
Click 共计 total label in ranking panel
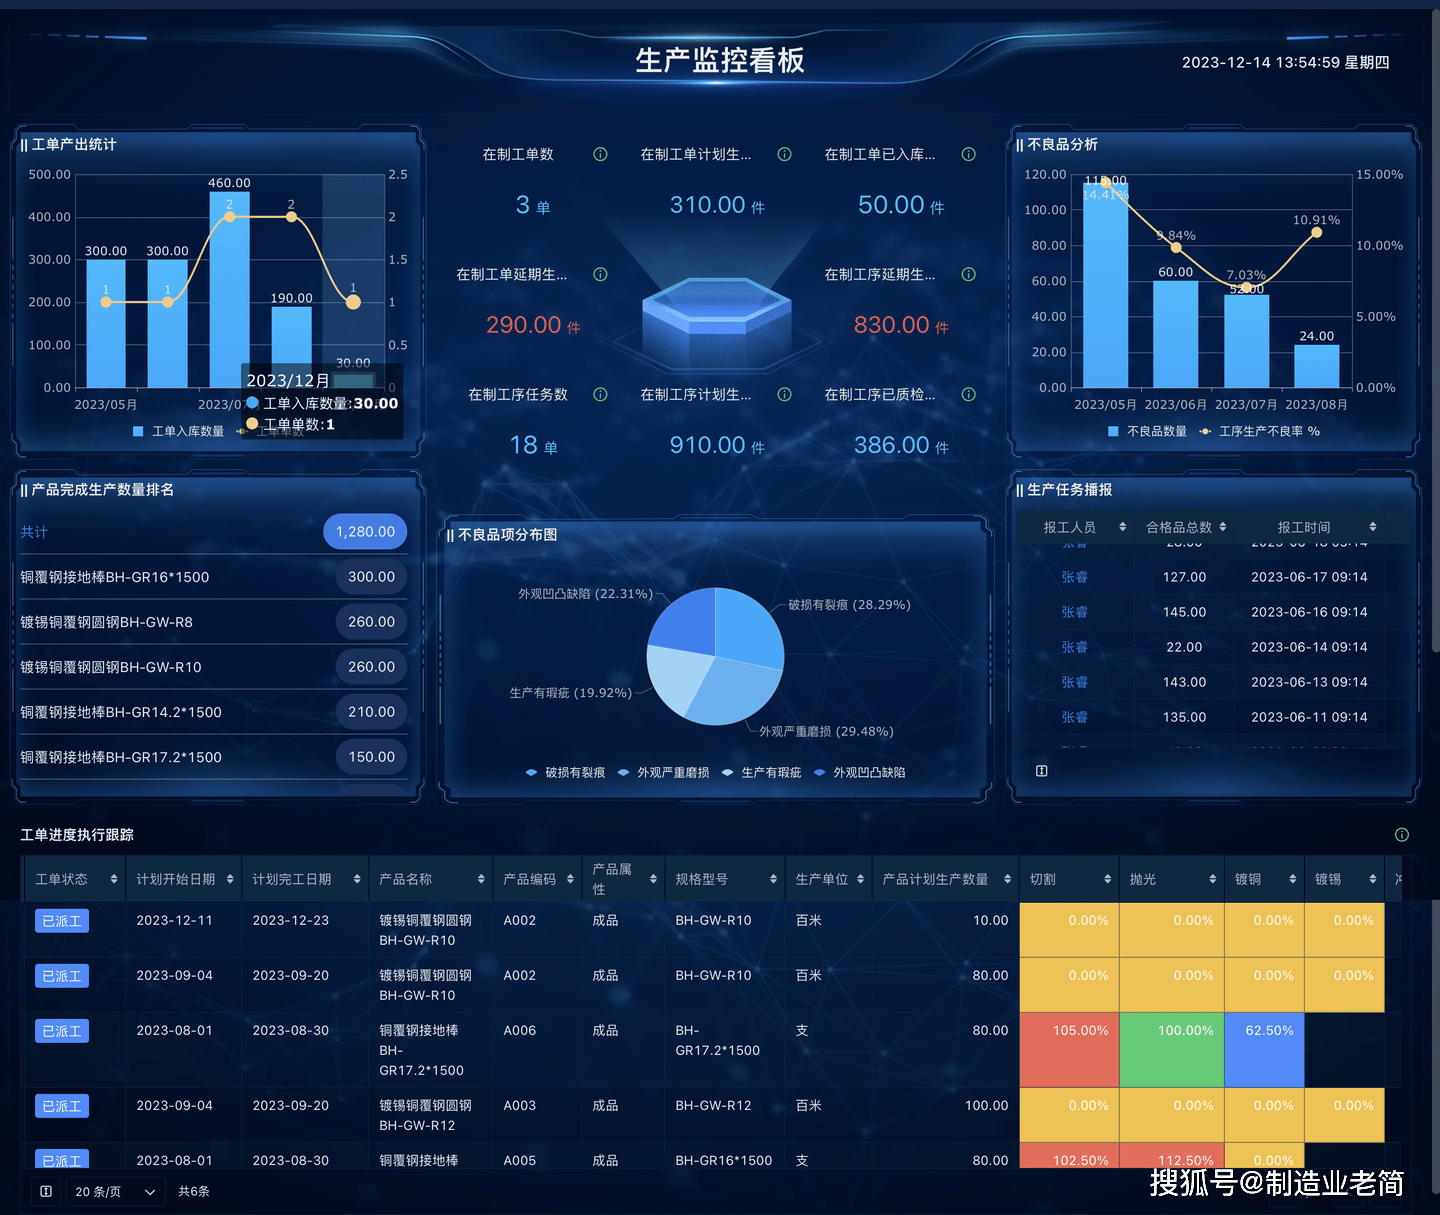click(34, 532)
